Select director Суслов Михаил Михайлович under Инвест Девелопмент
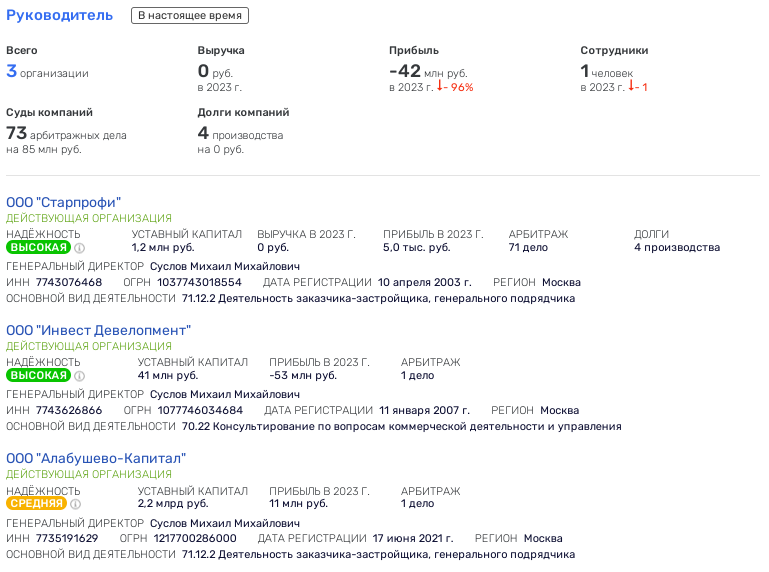Viewport: 769px width, 572px height. [225, 394]
